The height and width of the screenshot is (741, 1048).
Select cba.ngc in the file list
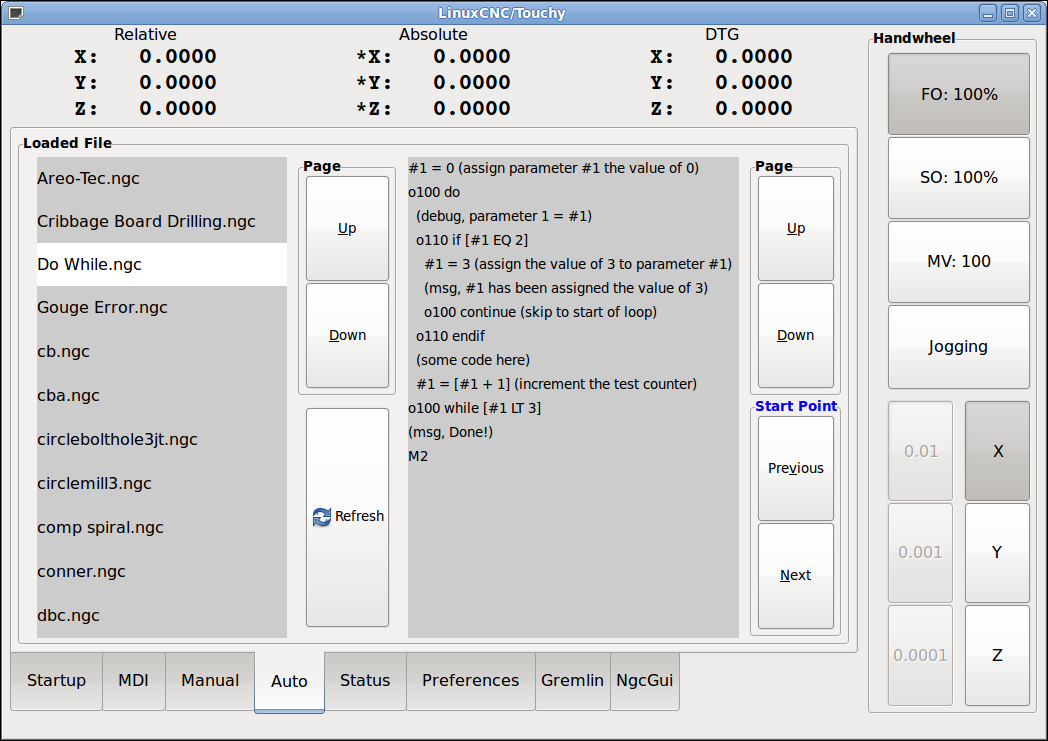click(162, 396)
